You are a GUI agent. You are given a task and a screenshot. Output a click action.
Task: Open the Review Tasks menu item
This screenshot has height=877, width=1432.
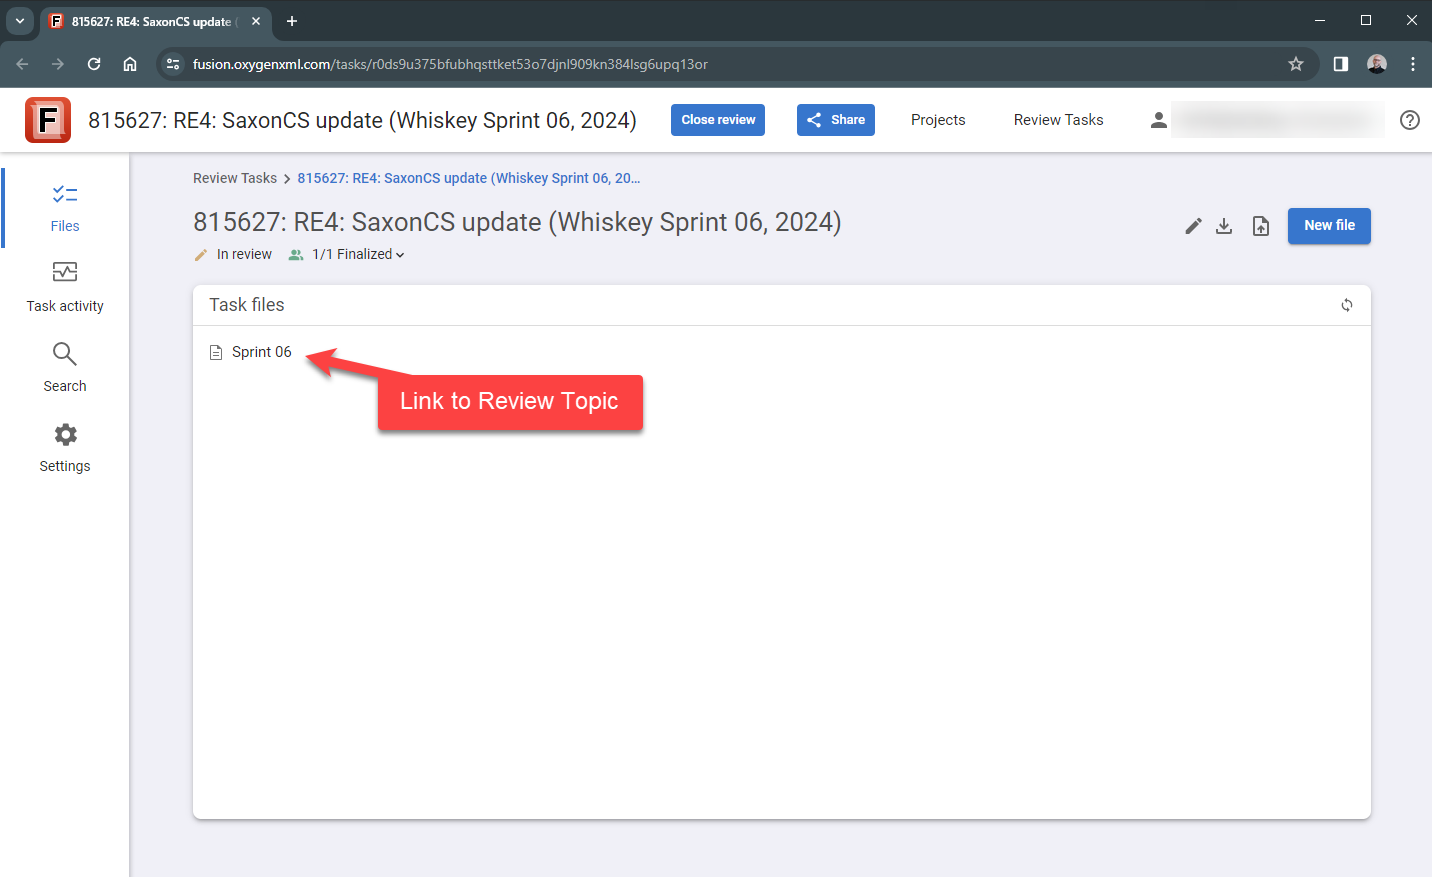point(1058,120)
